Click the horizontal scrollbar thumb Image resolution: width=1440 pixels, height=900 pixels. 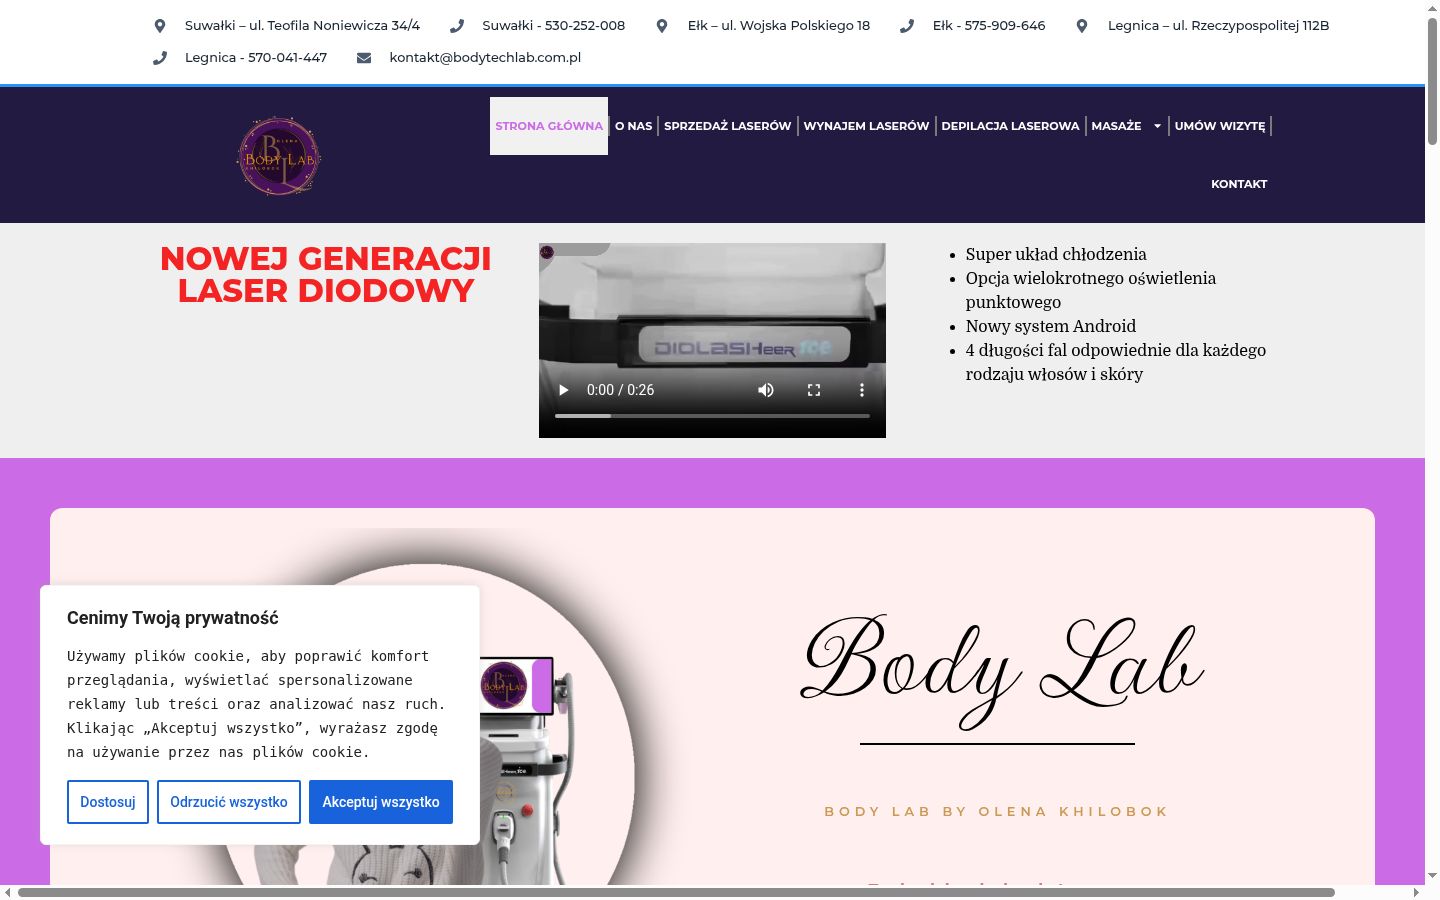pos(676,892)
